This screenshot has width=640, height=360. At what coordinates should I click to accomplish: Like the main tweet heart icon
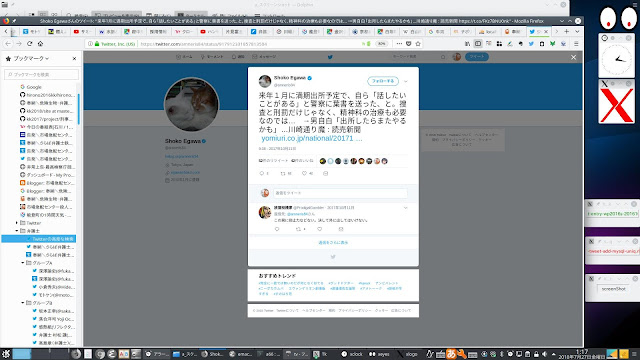pyautogui.click(x=304, y=173)
